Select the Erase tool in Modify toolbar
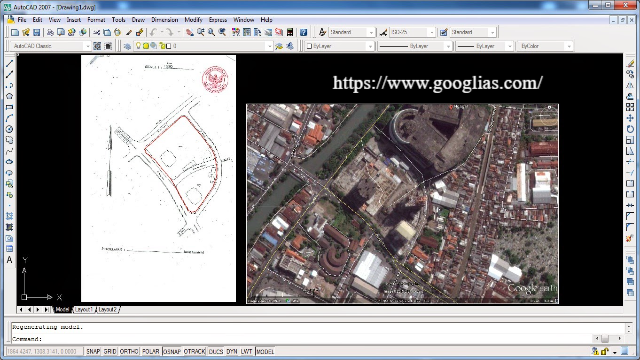This screenshot has height=360, width=640. [x=630, y=63]
